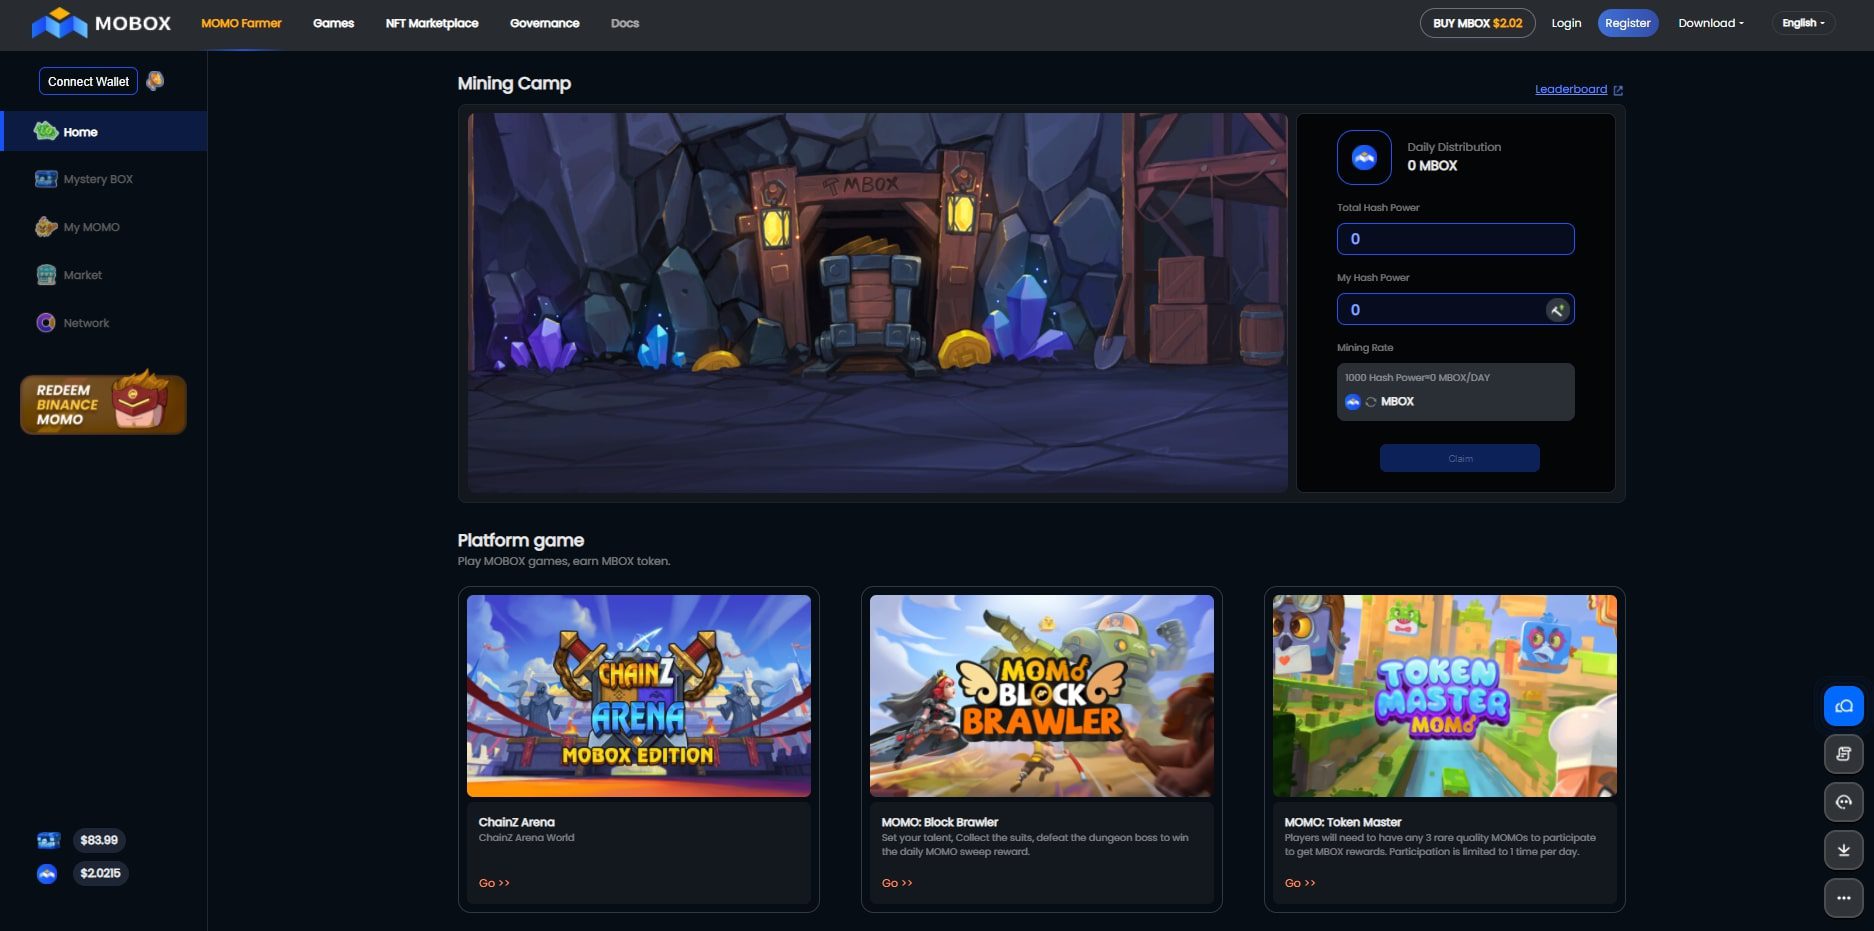This screenshot has width=1874, height=931.
Task: Click the BUY MBOX $2.02 button
Action: pyautogui.click(x=1477, y=23)
